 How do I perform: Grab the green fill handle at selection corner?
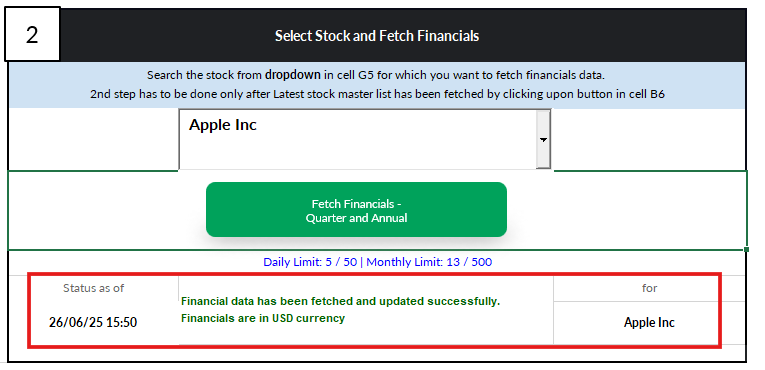click(746, 249)
